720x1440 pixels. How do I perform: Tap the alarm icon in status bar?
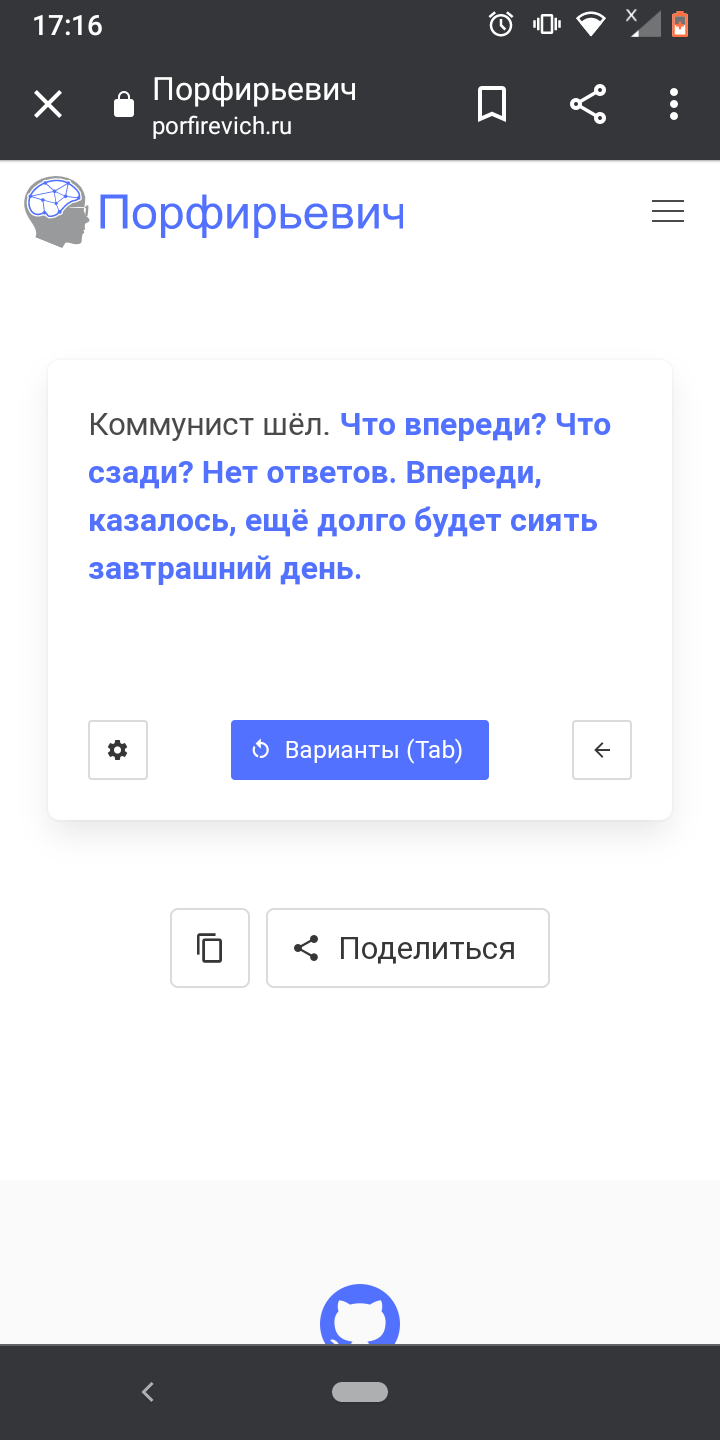click(x=501, y=24)
